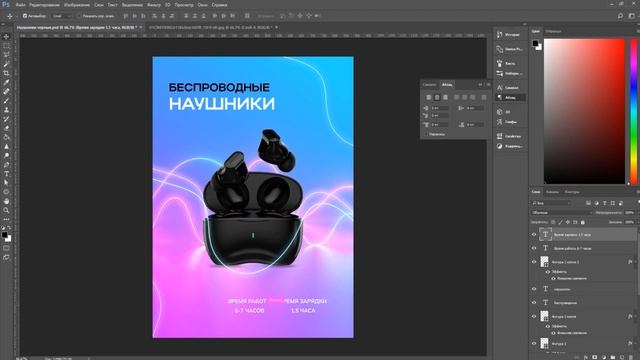Switch to the second document tab
This screenshot has height=360, width=640.
pos(211,27)
